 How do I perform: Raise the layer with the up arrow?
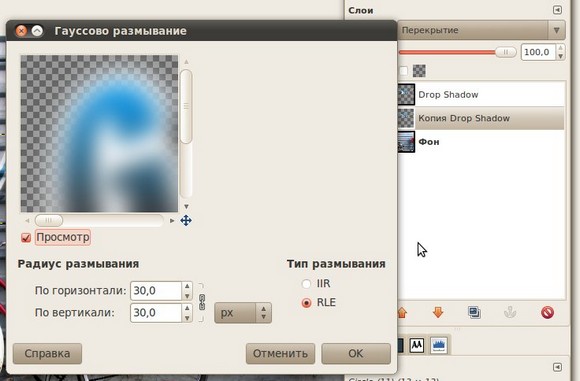(x=402, y=313)
